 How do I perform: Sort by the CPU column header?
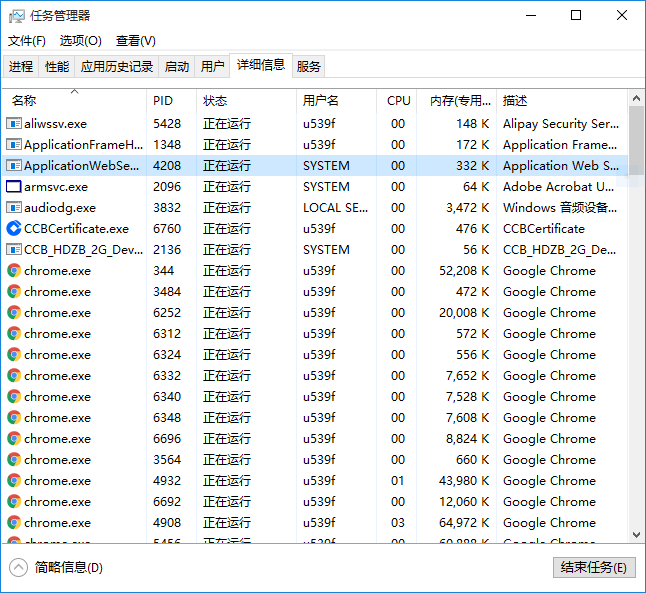[397, 101]
